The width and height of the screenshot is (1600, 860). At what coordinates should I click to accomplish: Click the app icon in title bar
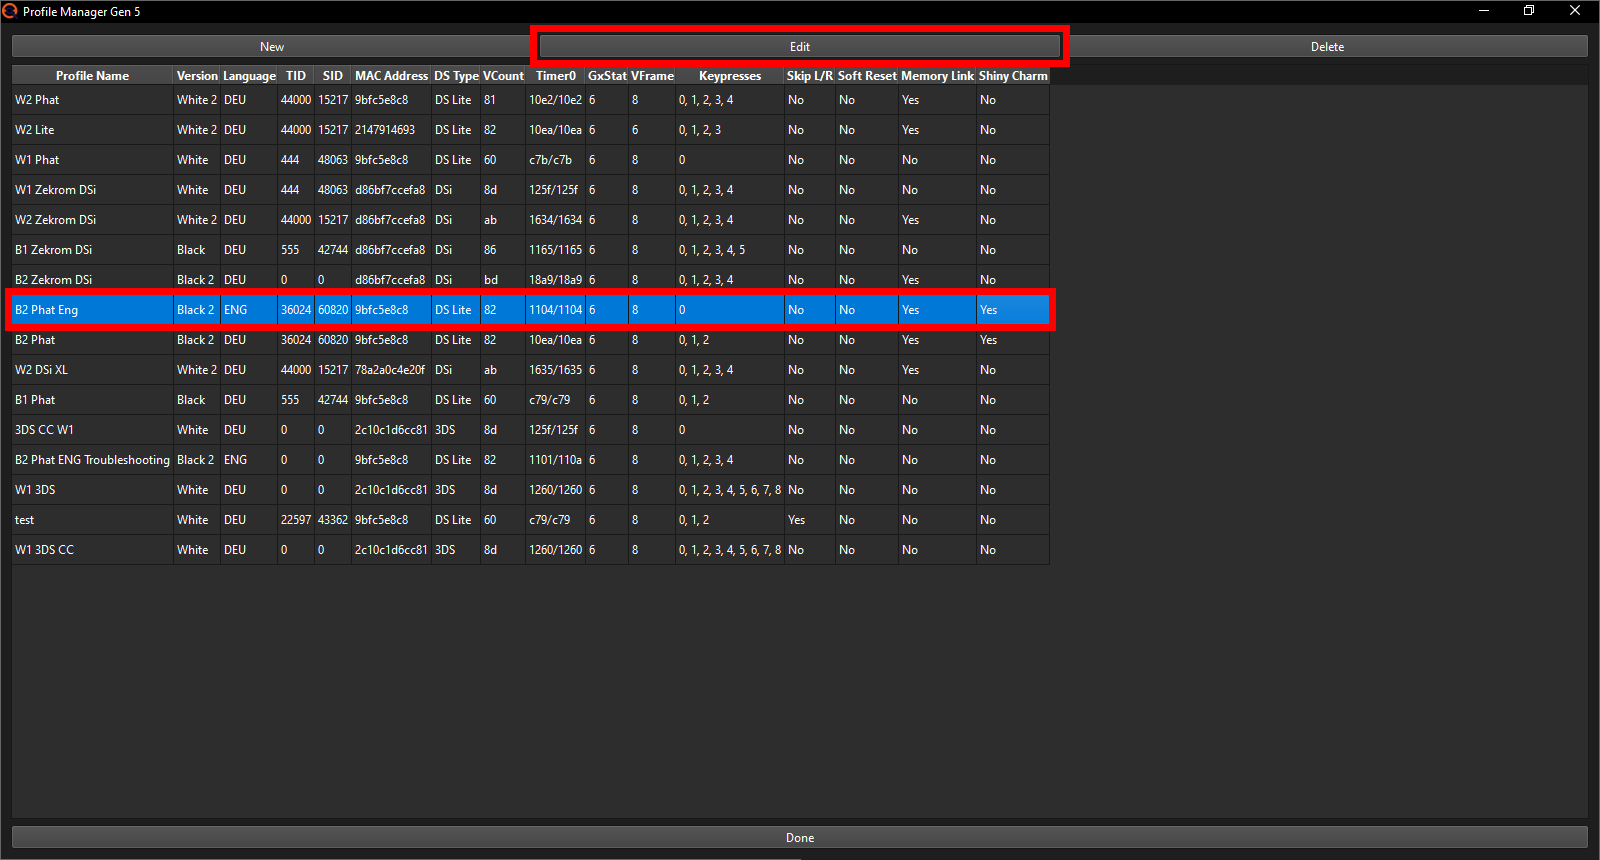click(x=10, y=11)
